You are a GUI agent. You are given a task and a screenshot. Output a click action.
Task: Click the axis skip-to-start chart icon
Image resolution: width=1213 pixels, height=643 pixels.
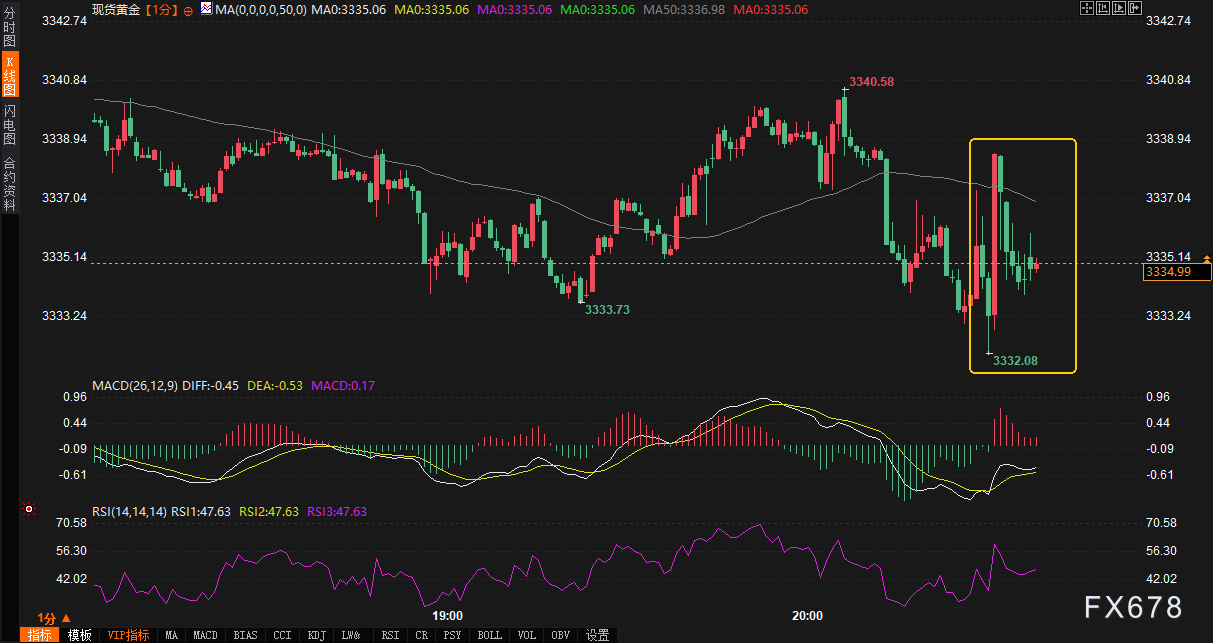point(1102,8)
